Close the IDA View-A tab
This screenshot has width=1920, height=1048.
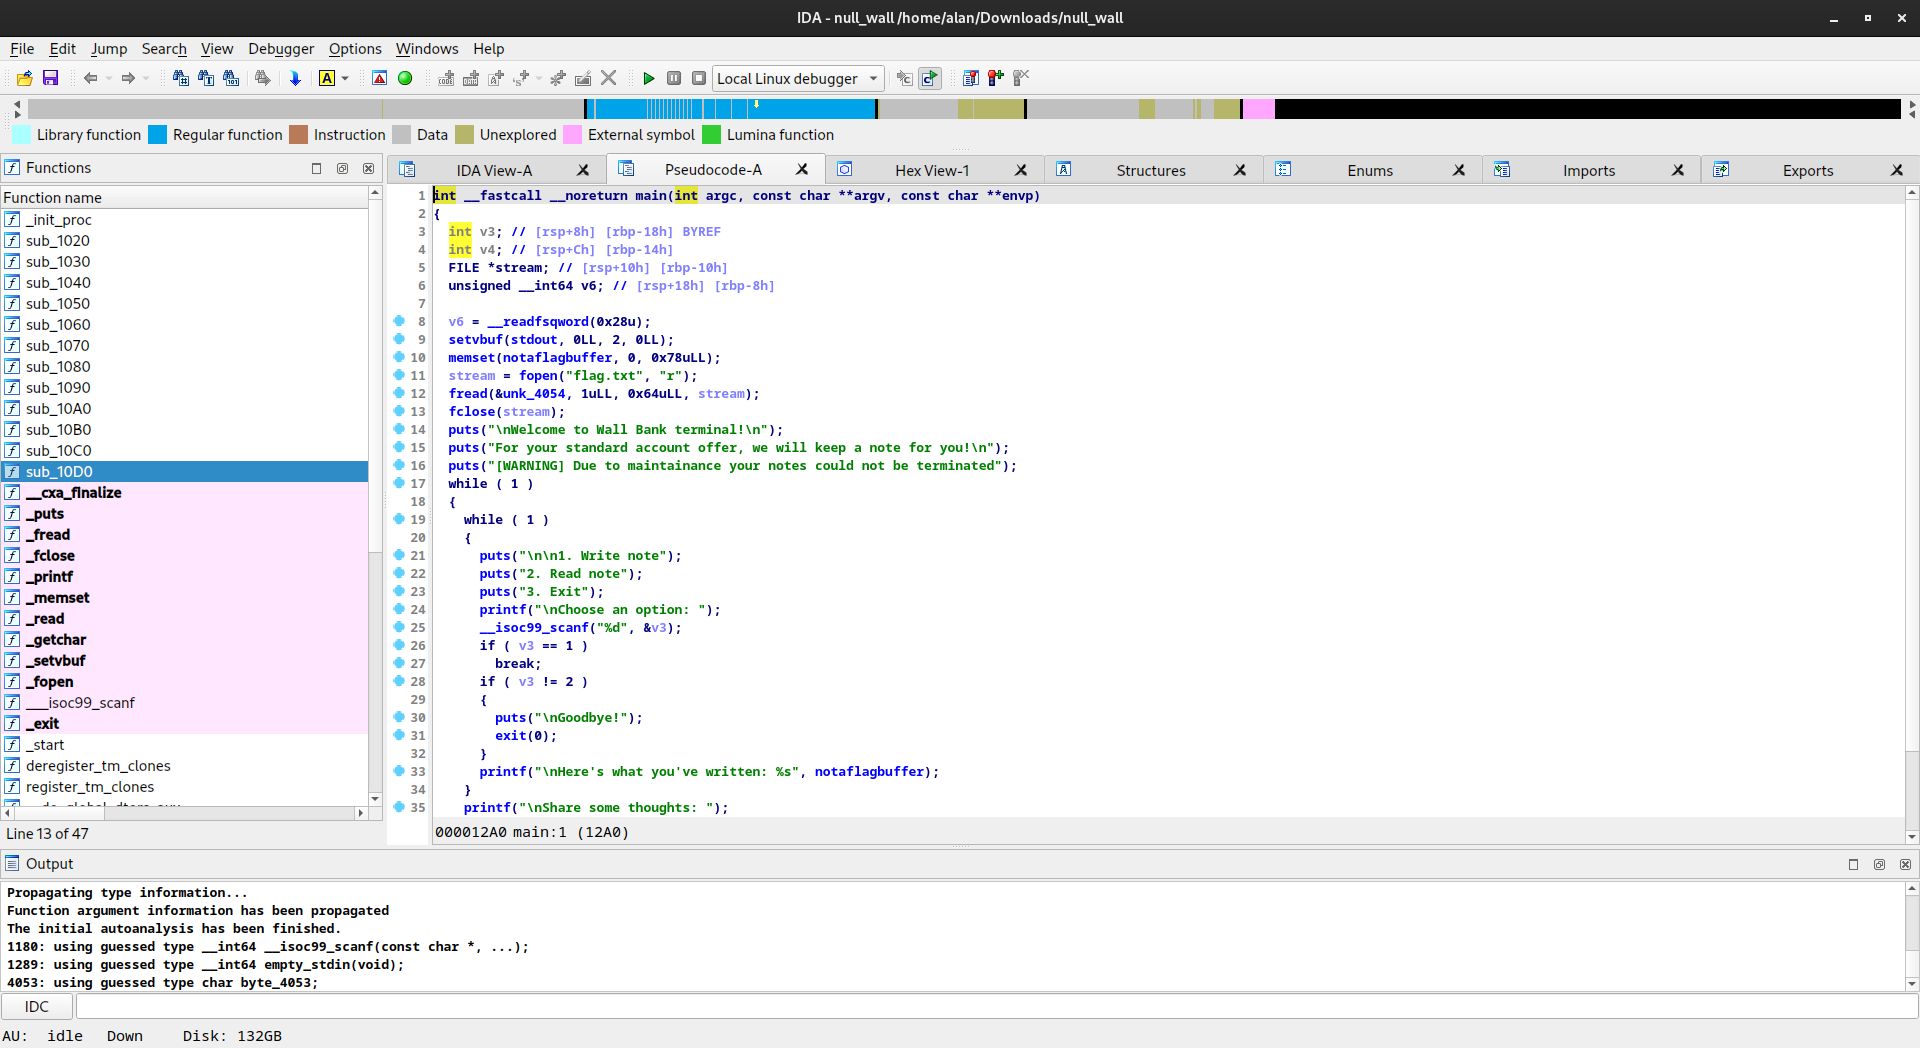click(583, 170)
